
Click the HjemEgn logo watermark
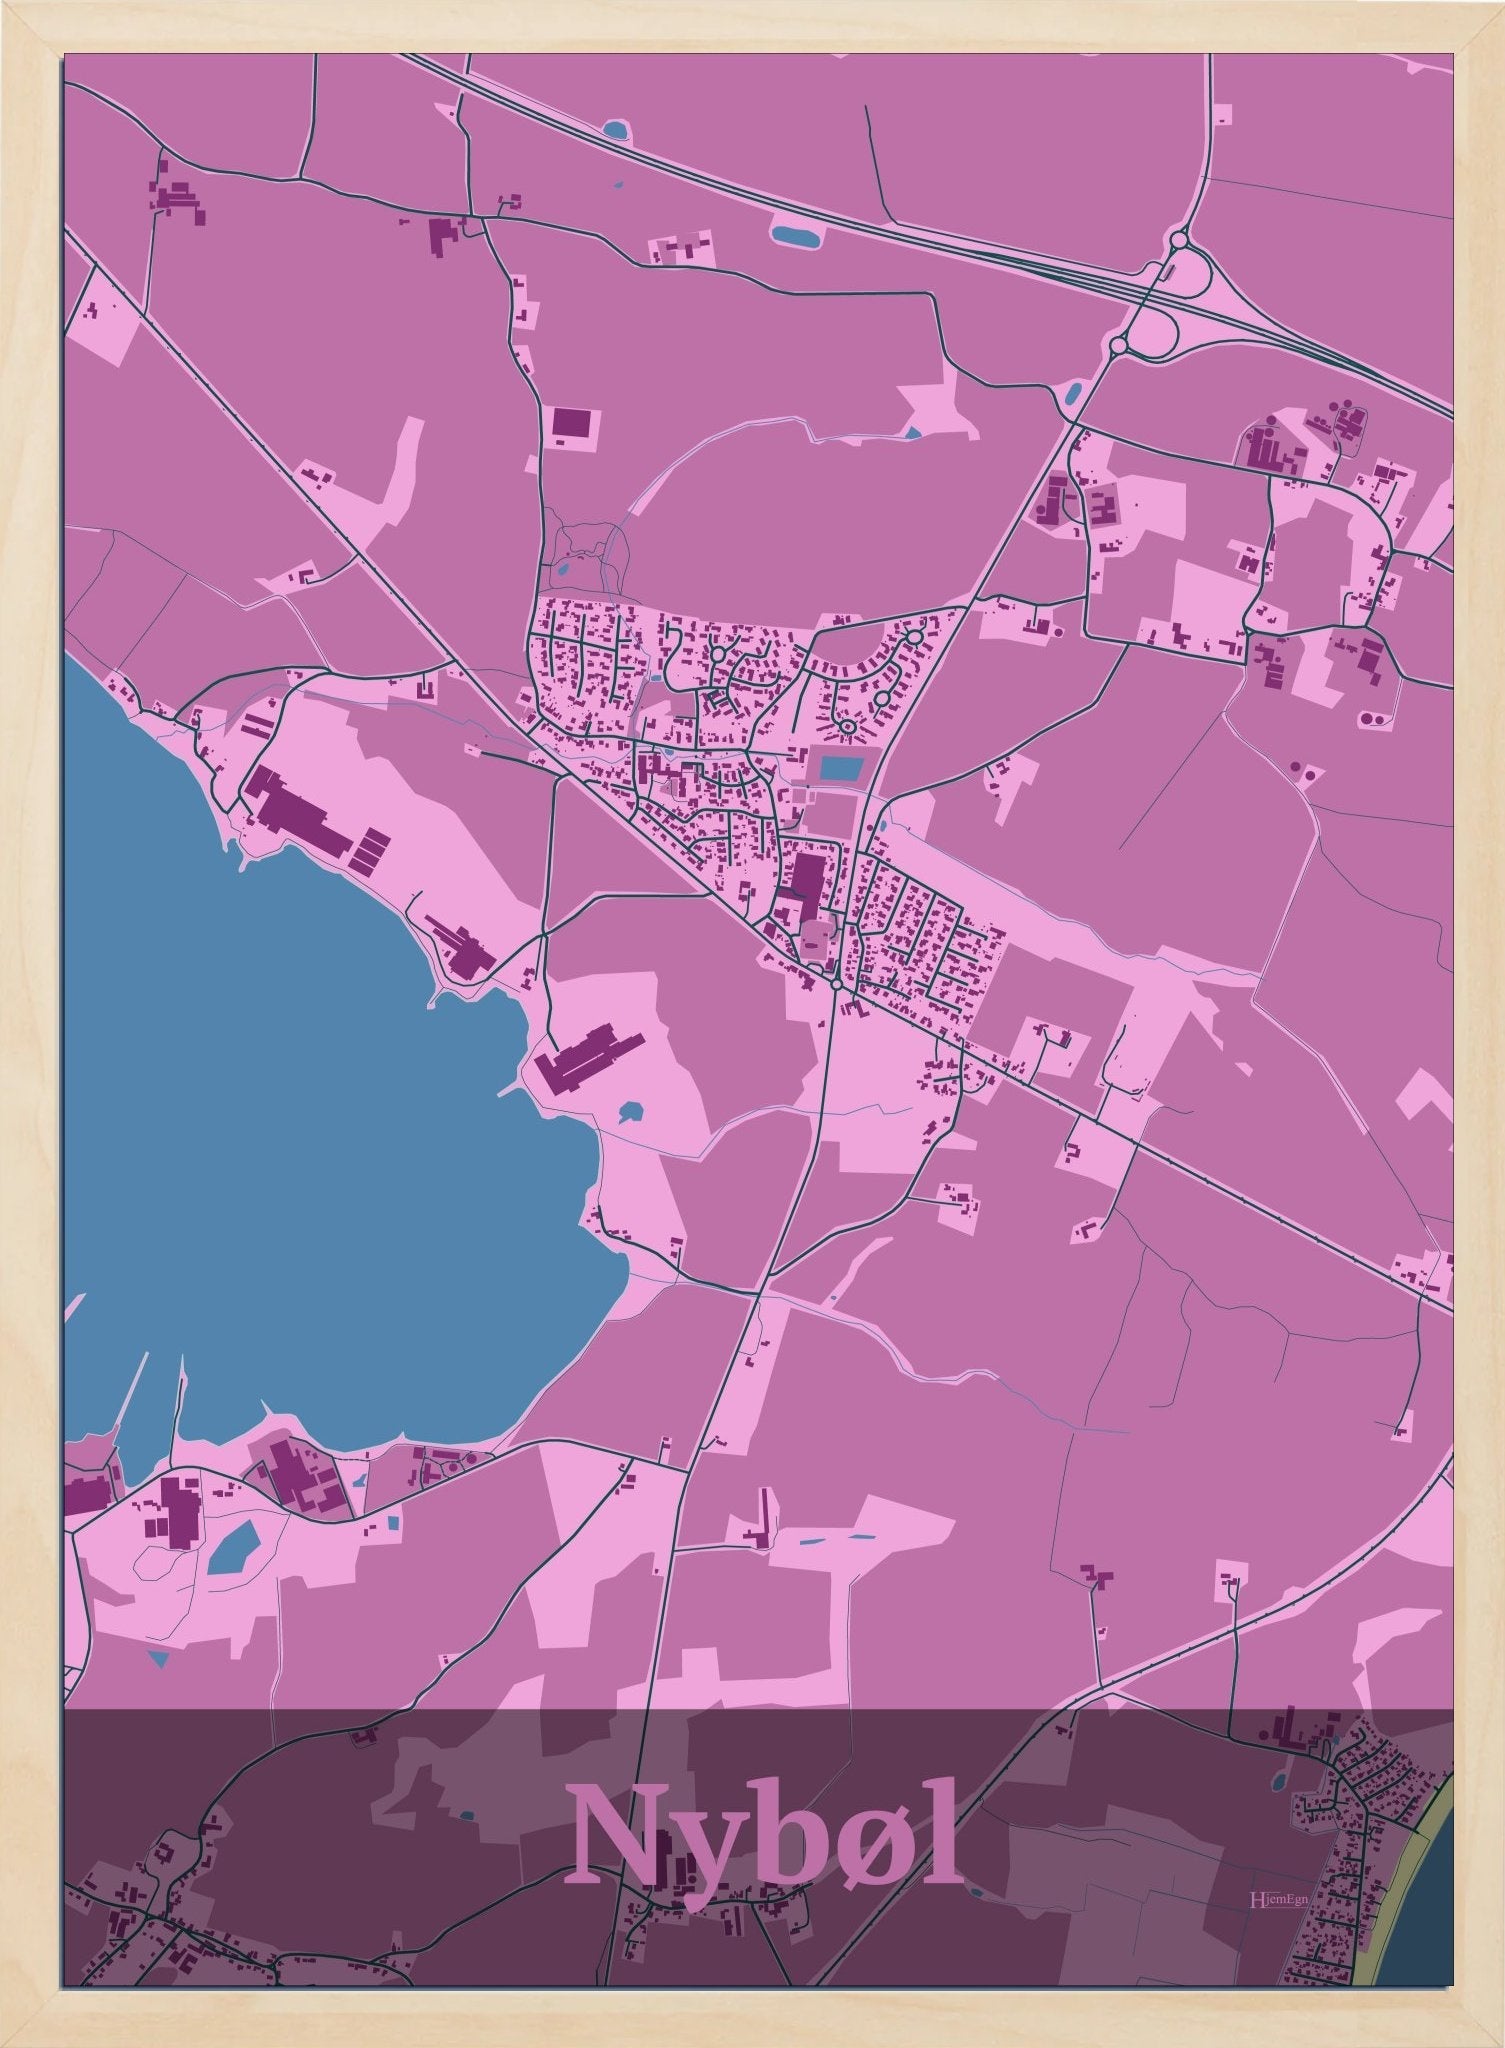coord(1271,1898)
